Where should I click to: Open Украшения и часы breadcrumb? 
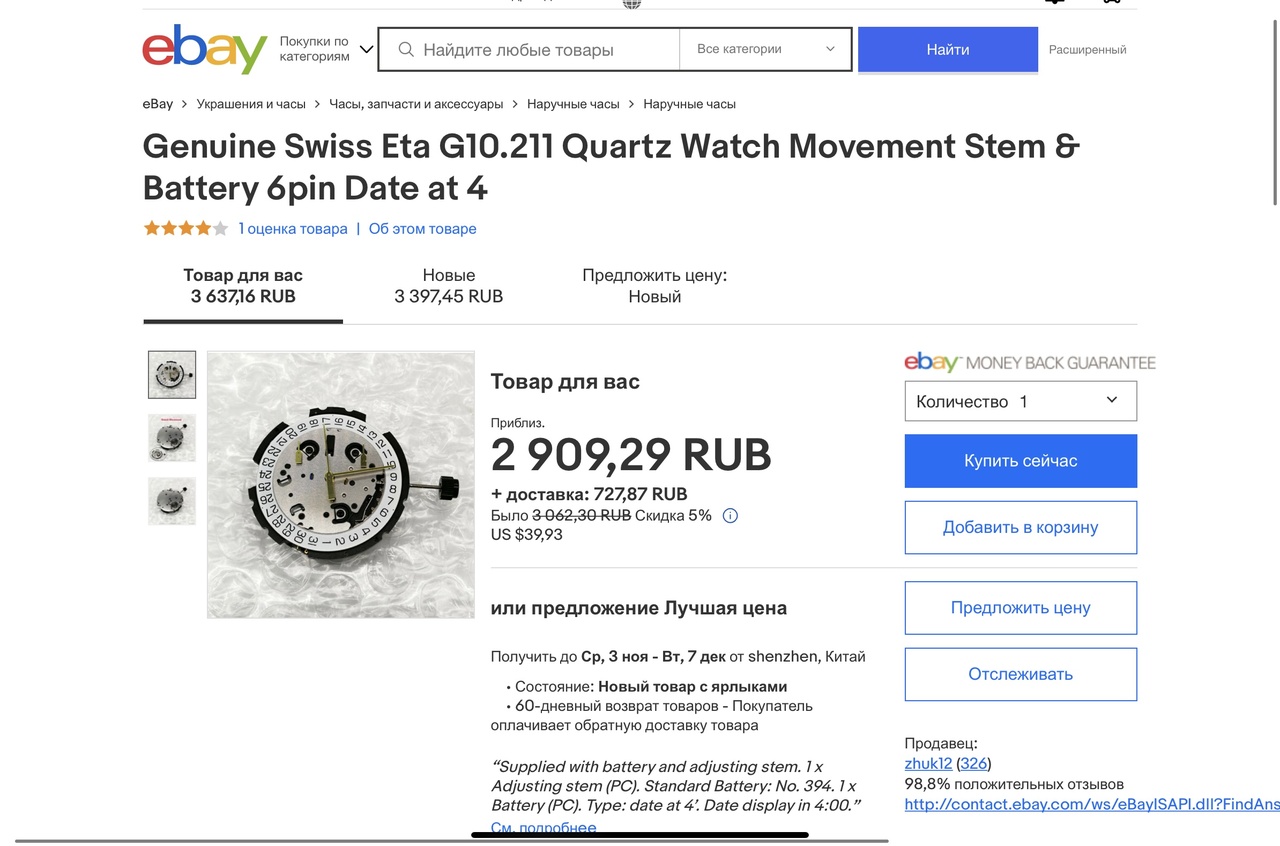[x=251, y=104]
